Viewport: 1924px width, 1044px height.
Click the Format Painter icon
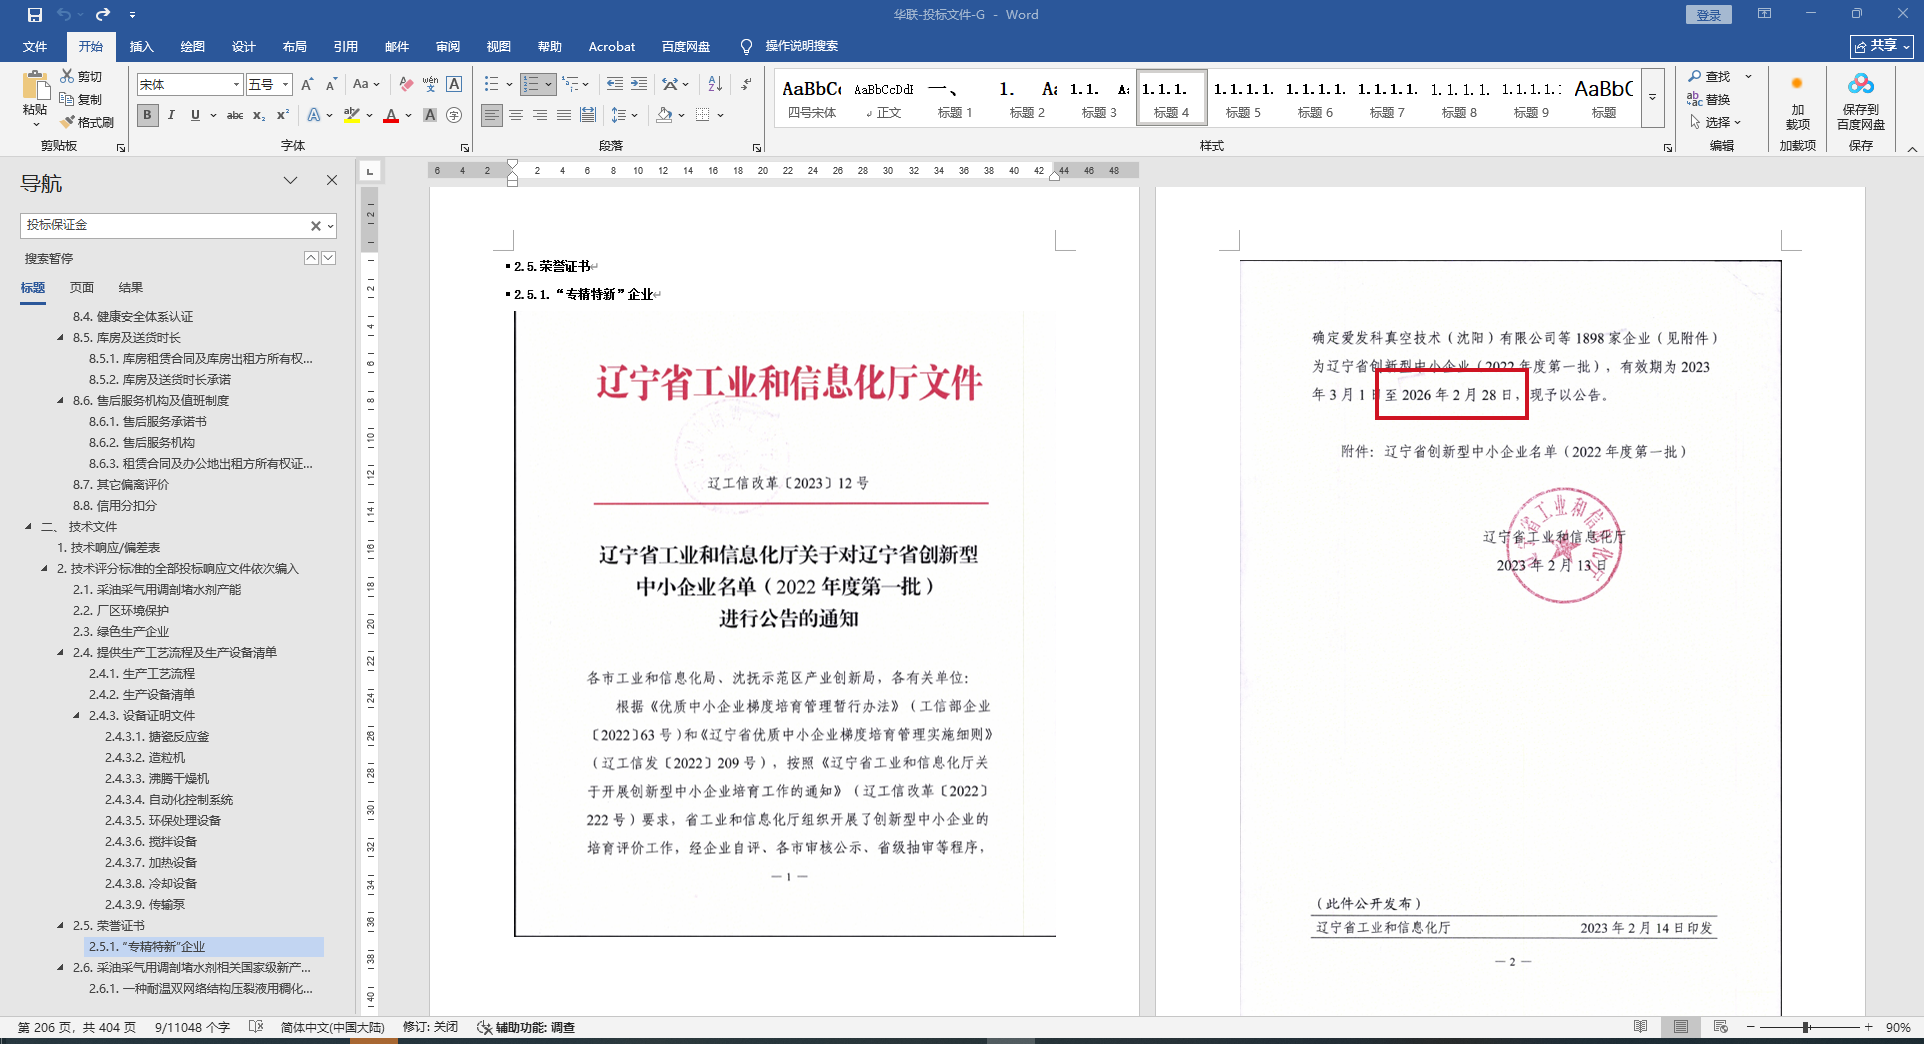(68, 122)
